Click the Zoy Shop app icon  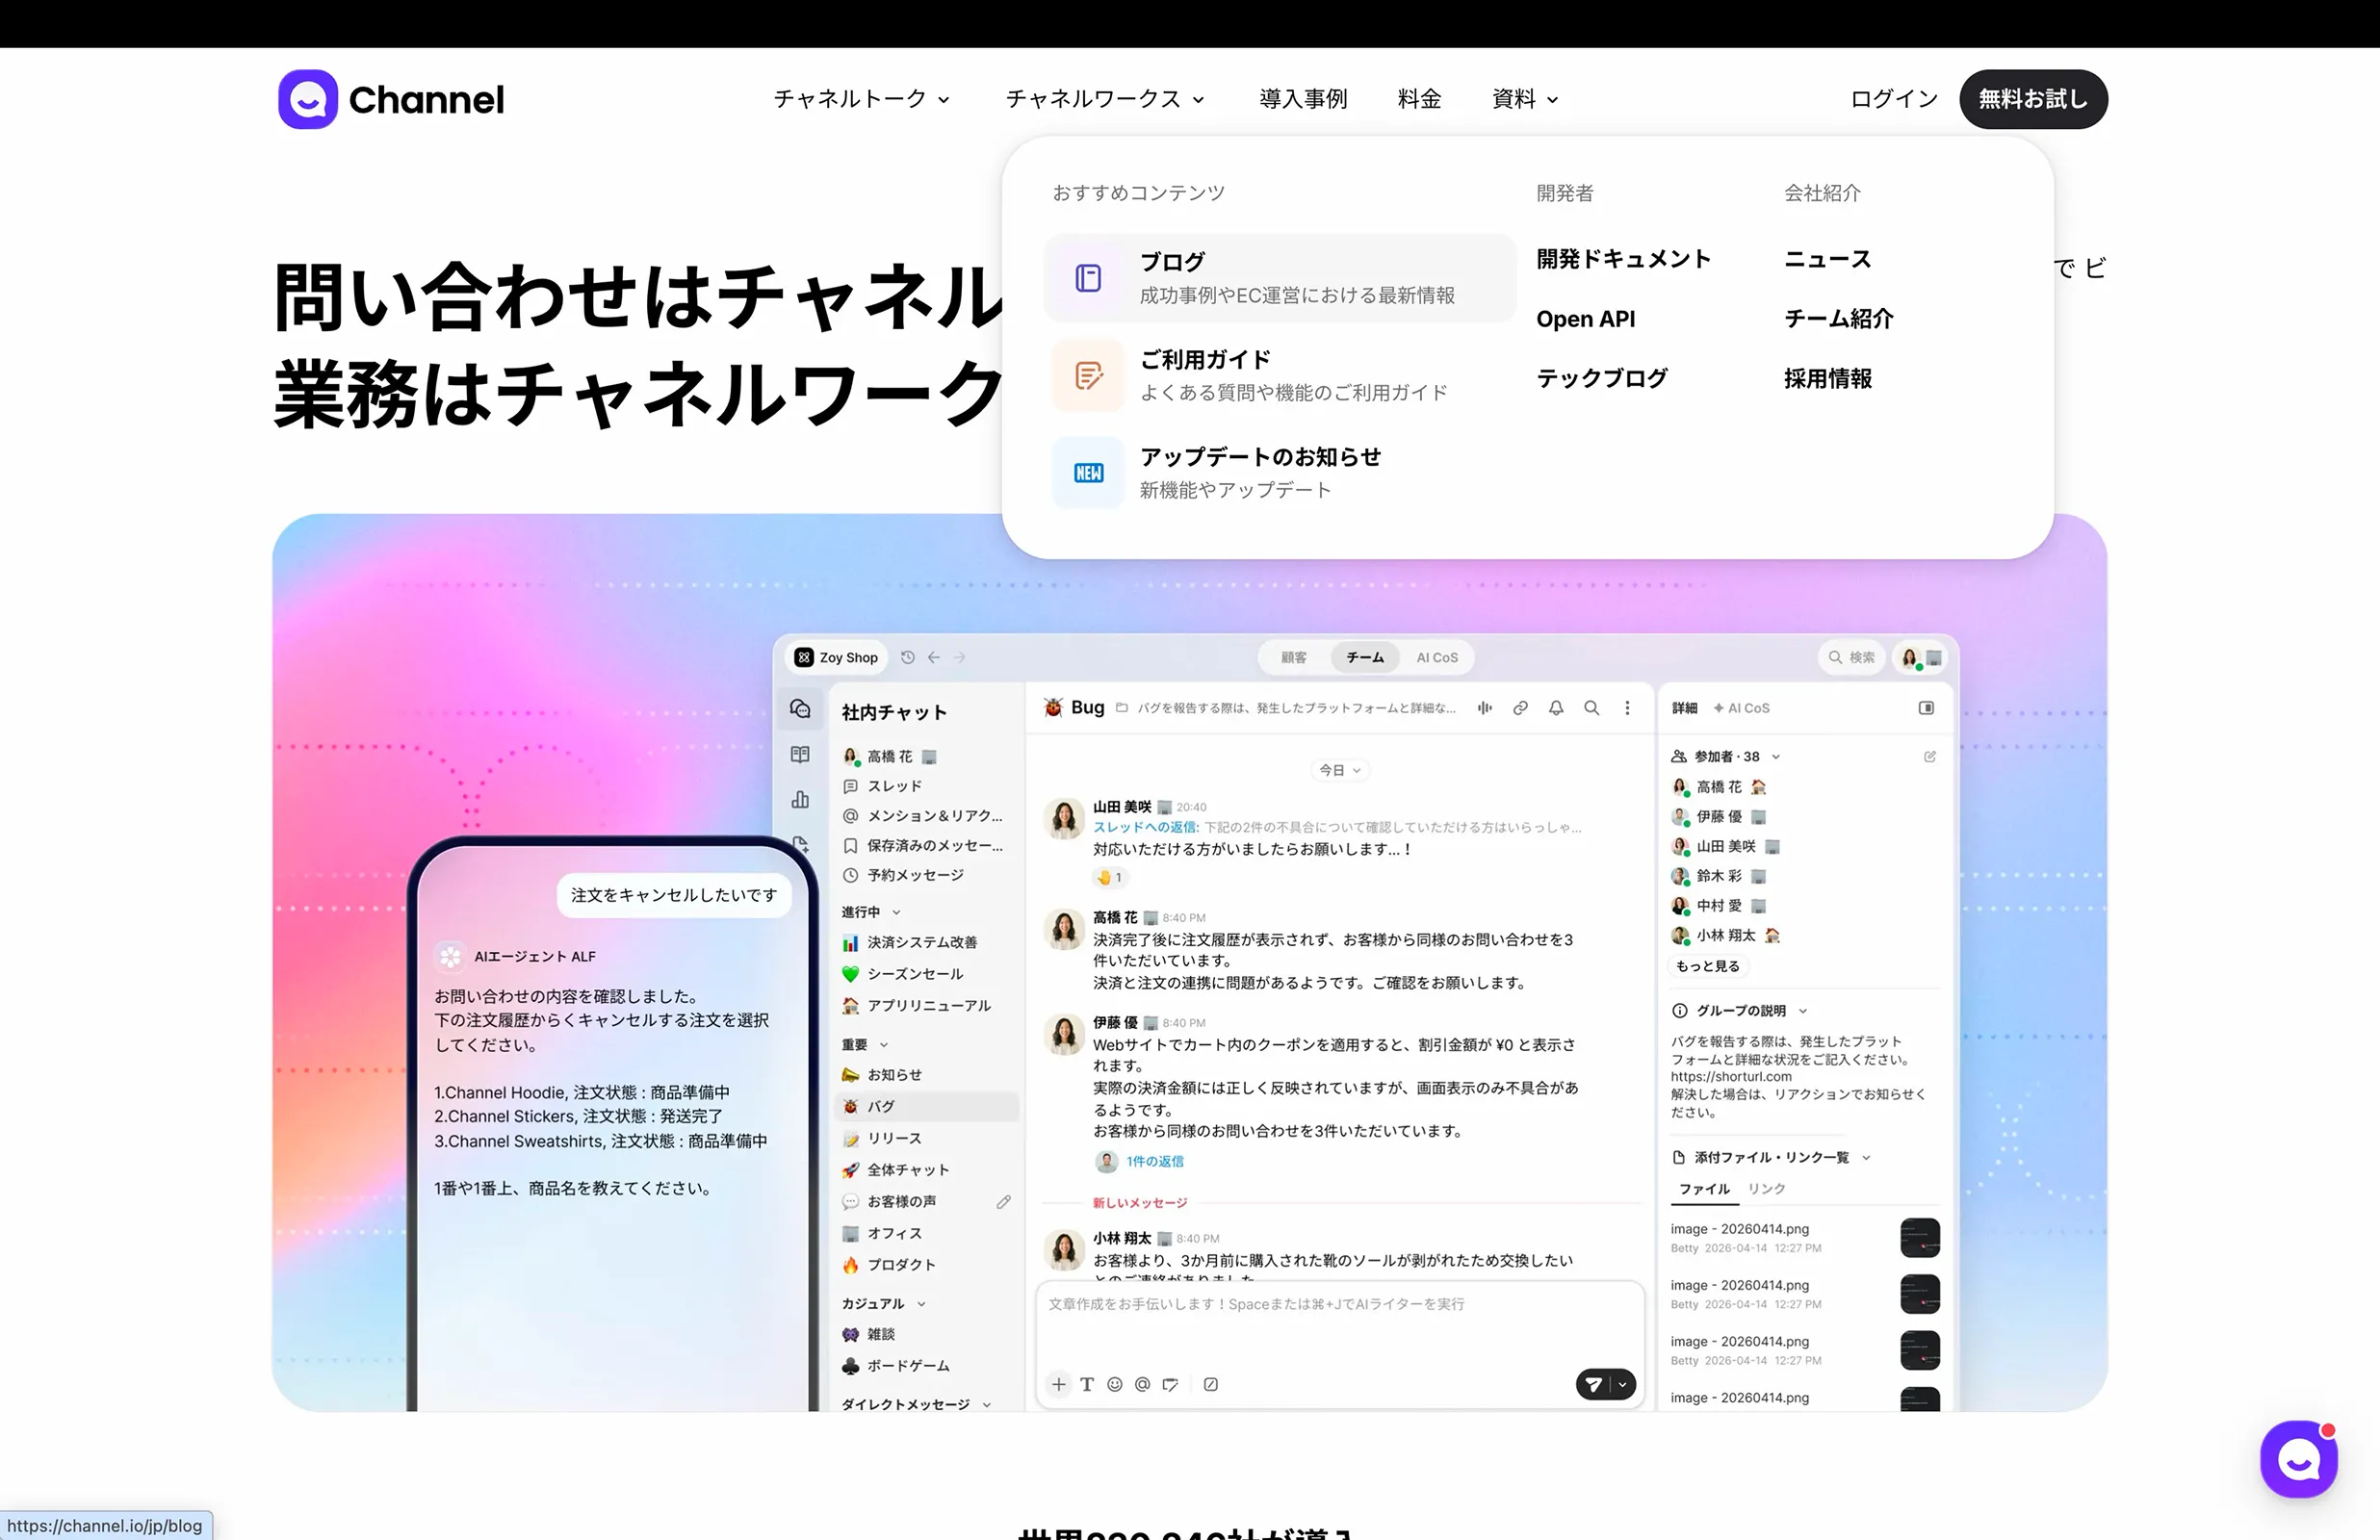pyautogui.click(x=803, y=657)
